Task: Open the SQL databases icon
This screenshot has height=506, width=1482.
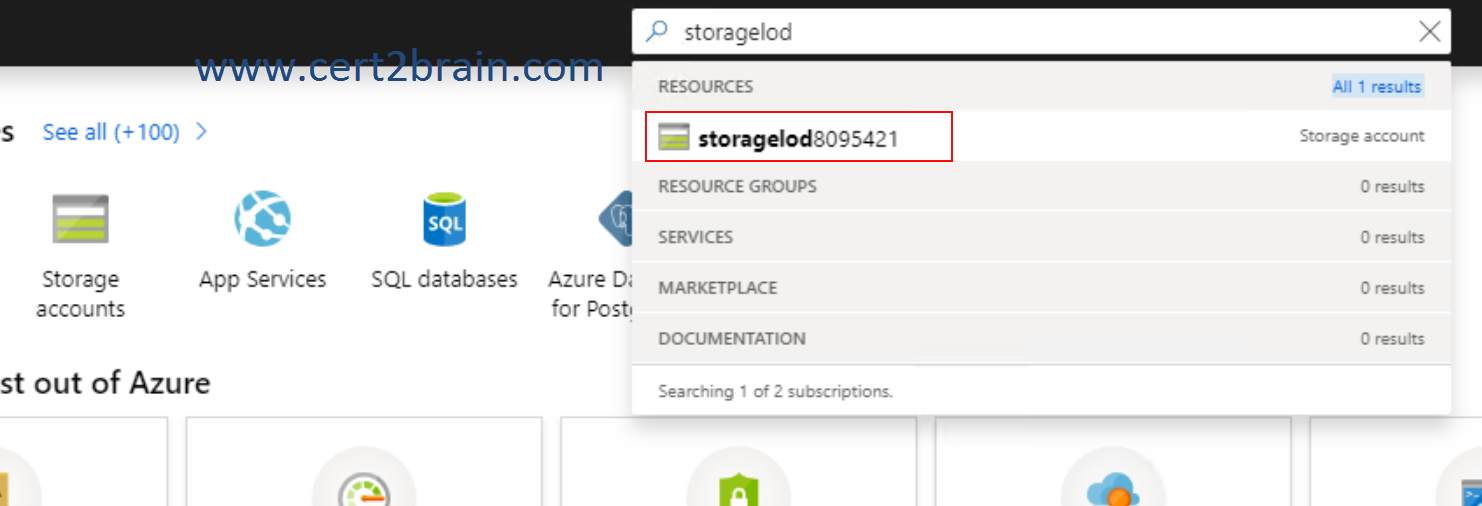Action: point(444,219)
